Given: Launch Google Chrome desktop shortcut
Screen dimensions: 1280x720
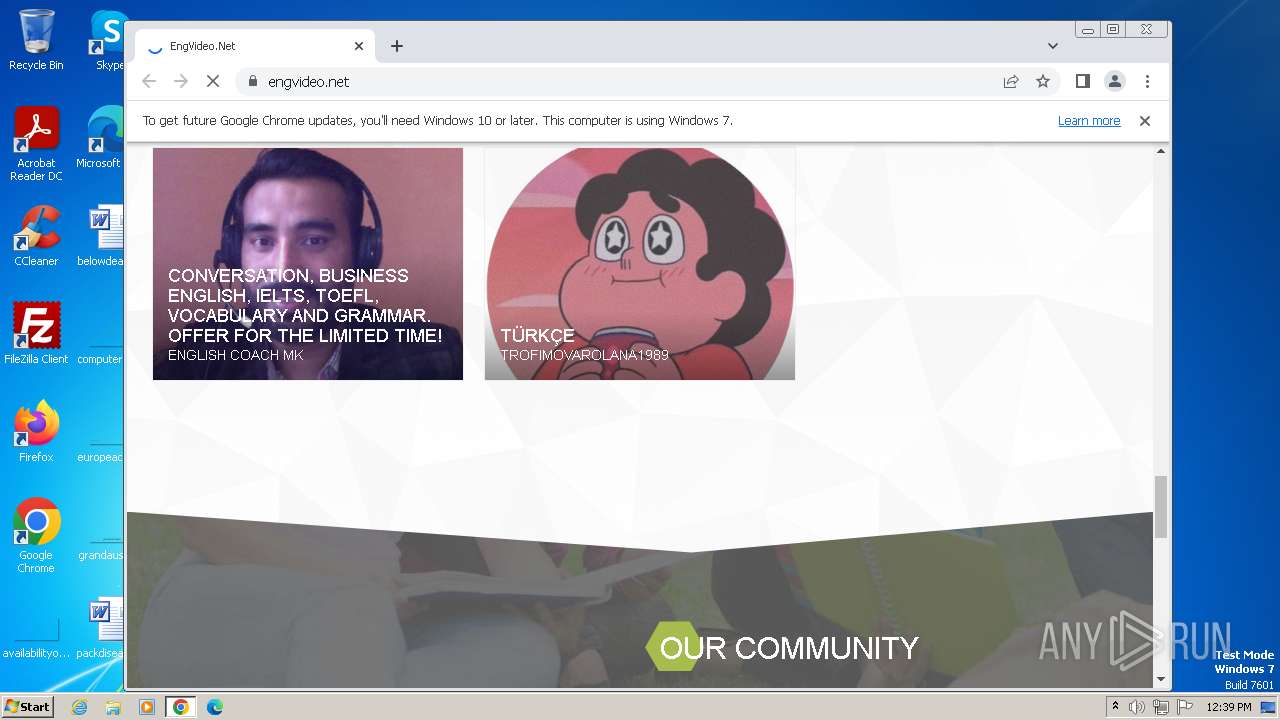Looking at the screenshot, I should (x=36, y=536).
